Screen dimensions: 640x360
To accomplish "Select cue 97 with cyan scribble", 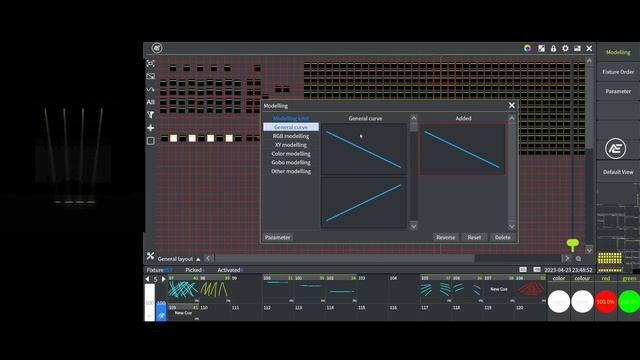I will [183, 289].
